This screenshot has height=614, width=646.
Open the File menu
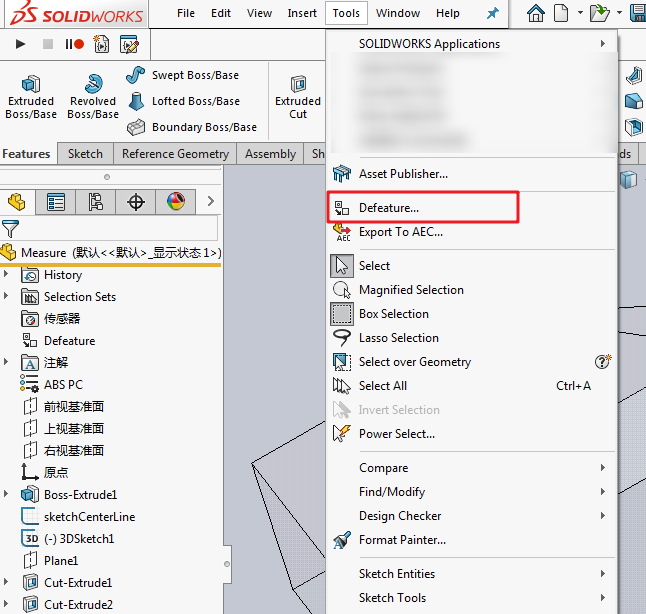186,13
